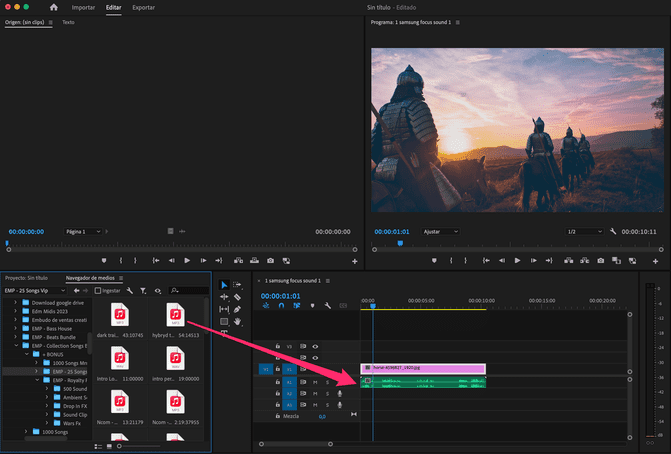Open the Ajustar zoom level dropdown
The width and height of the screenshot is (671, 454).
click(441, 231)
